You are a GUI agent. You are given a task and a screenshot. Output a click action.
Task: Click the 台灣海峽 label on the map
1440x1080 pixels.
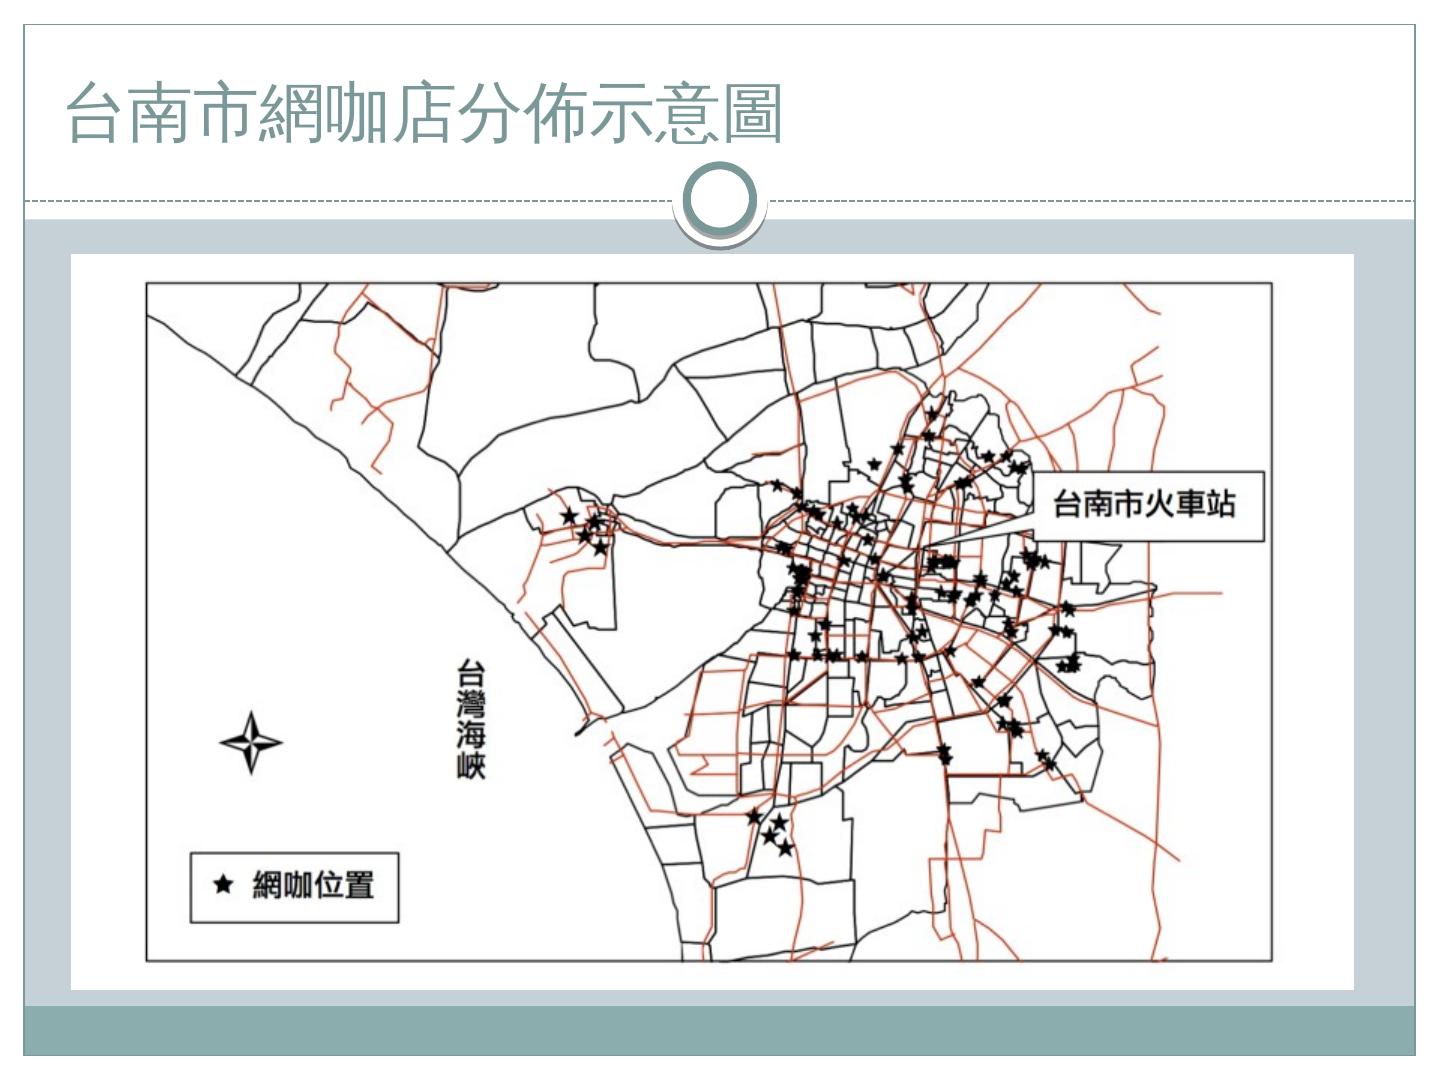click(471, 718)
